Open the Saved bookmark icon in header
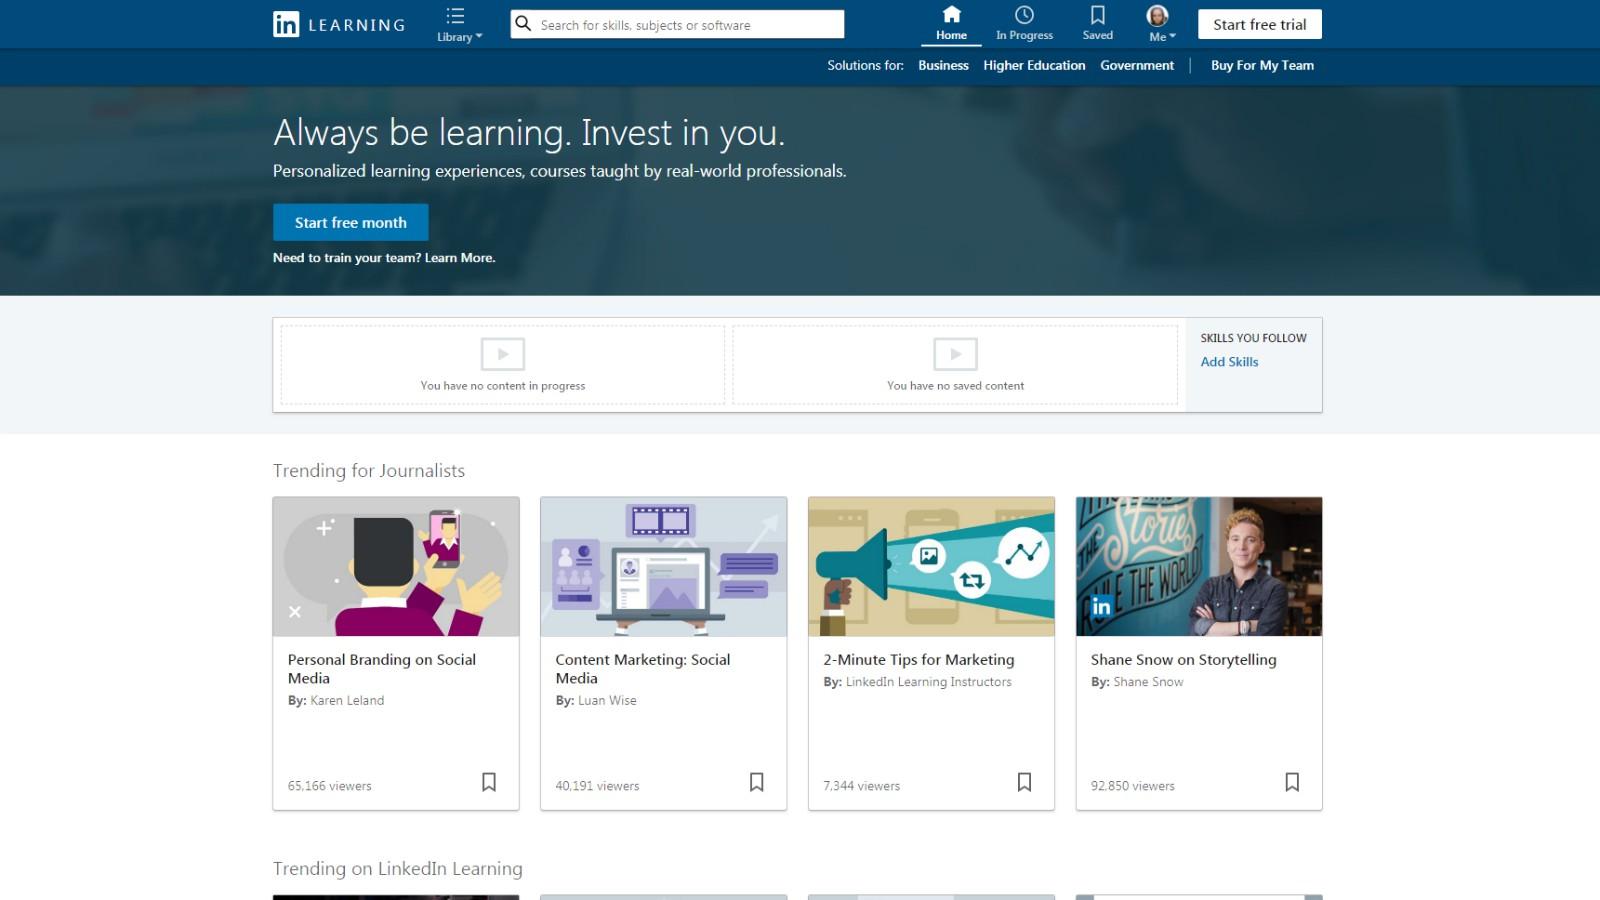 tap(1097, 15)
